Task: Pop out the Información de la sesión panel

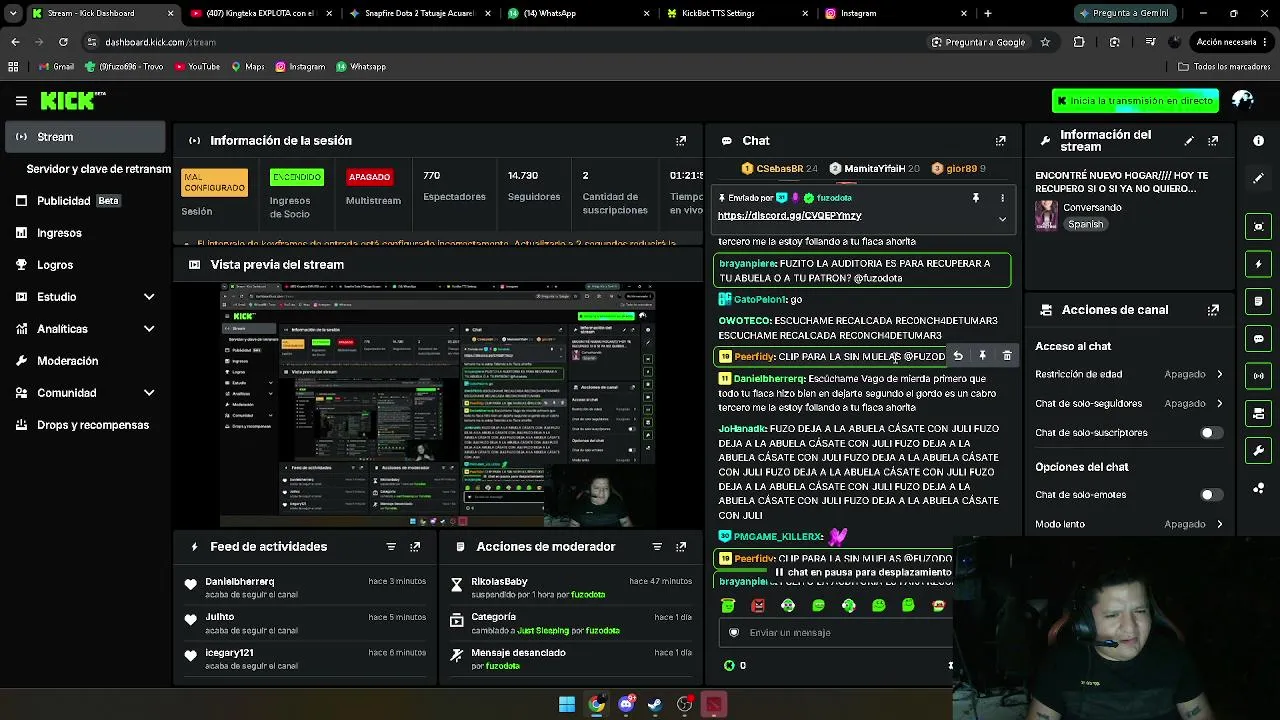Action: click(681, 141)
